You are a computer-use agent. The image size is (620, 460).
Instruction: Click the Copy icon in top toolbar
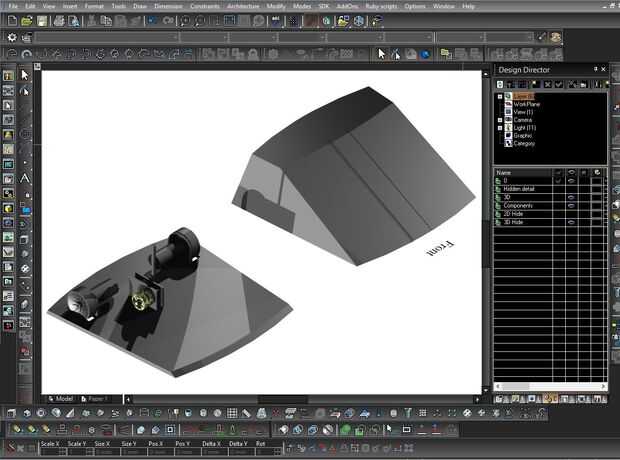click(106, 21)
